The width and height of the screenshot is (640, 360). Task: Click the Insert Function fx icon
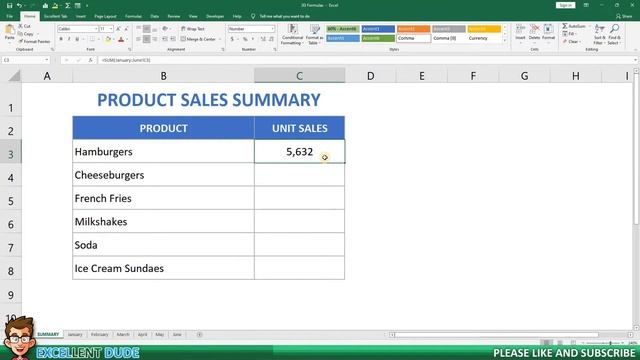point(90,60)
